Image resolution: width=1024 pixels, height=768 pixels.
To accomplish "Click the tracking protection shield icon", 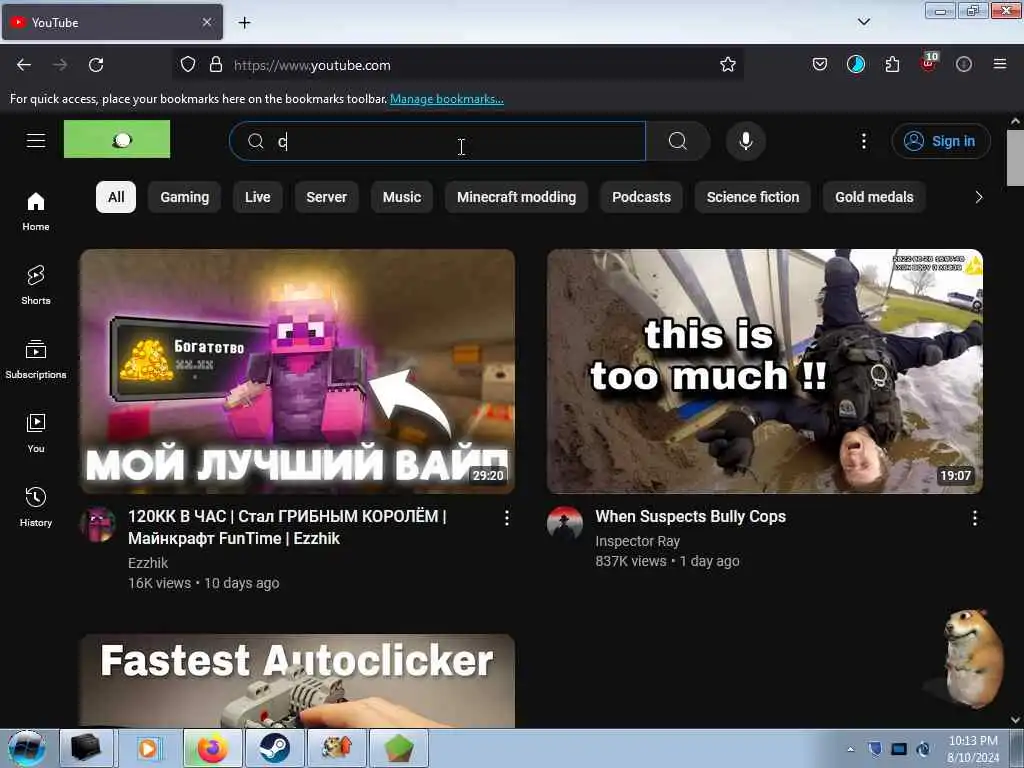I will 188,65.
